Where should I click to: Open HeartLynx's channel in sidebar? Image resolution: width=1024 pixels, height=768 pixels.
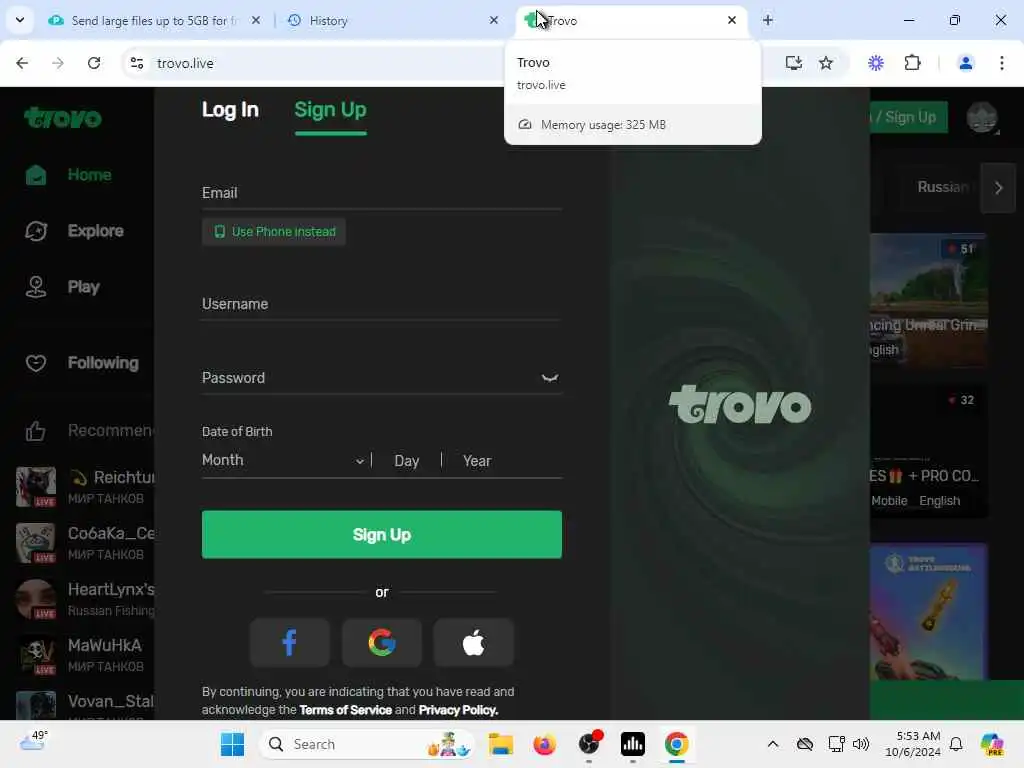(85, 599)
